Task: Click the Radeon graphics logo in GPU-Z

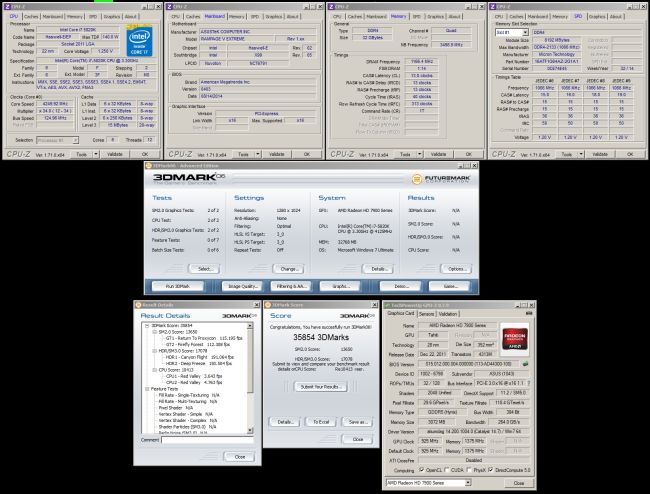Action: coord(515,339)
